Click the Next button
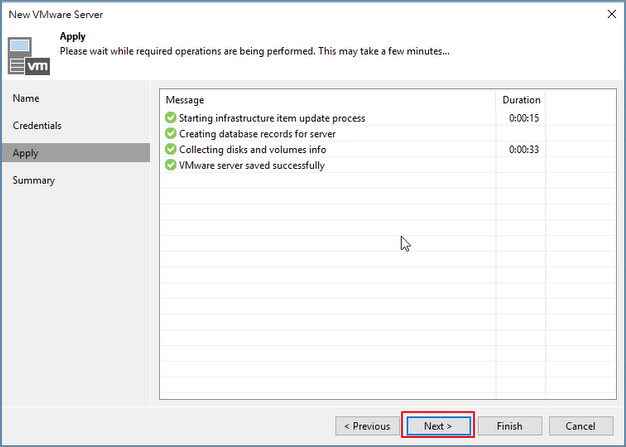626x447 pixels. (x=438, y=426)
